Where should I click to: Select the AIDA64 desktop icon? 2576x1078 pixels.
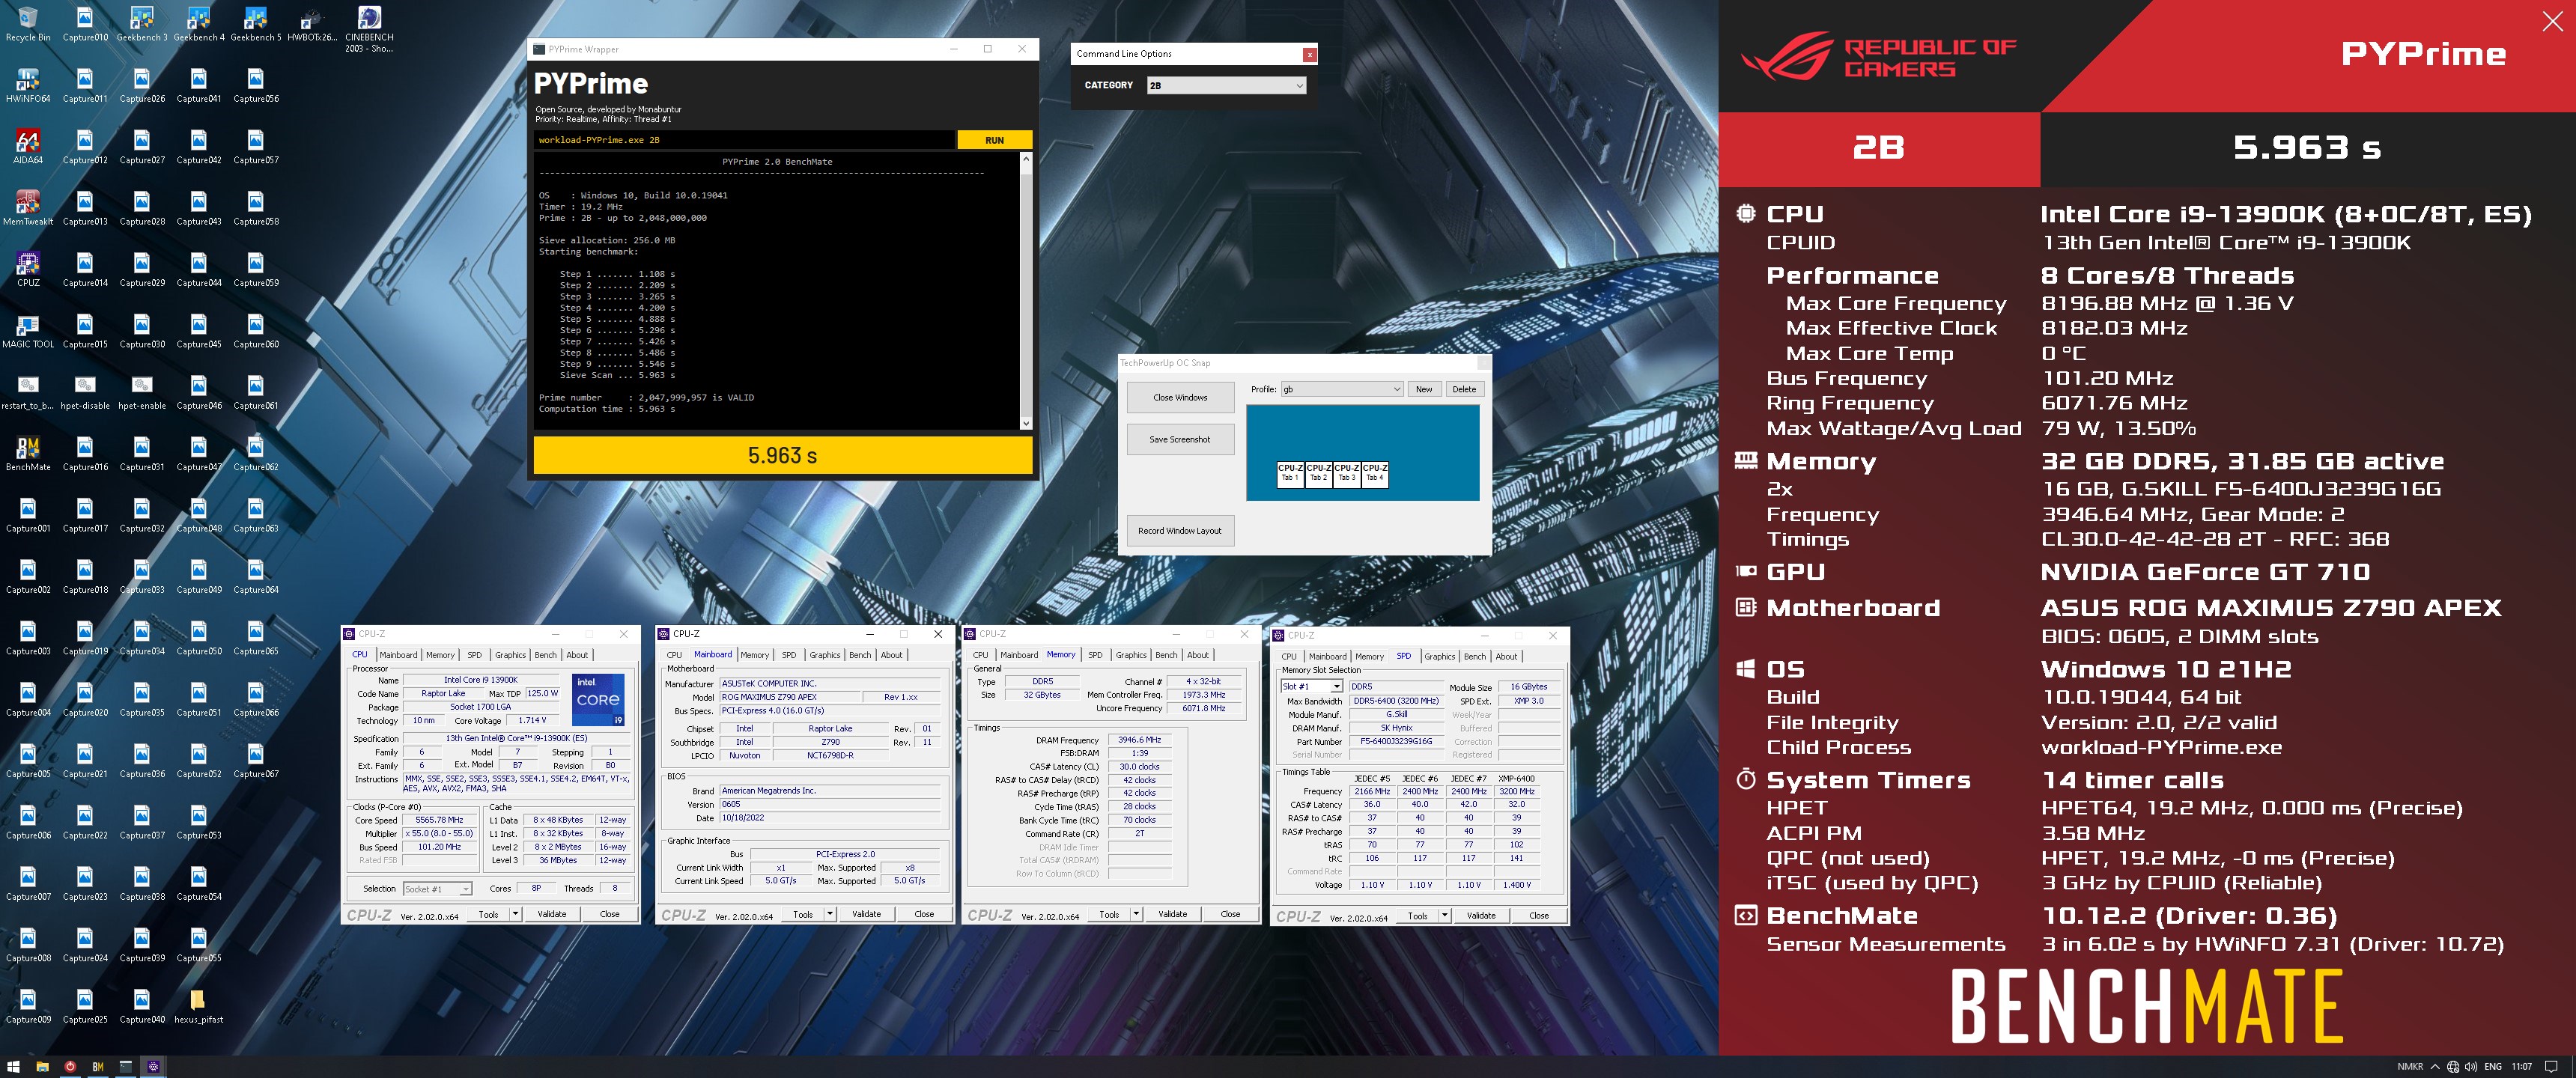click(28, 147)
